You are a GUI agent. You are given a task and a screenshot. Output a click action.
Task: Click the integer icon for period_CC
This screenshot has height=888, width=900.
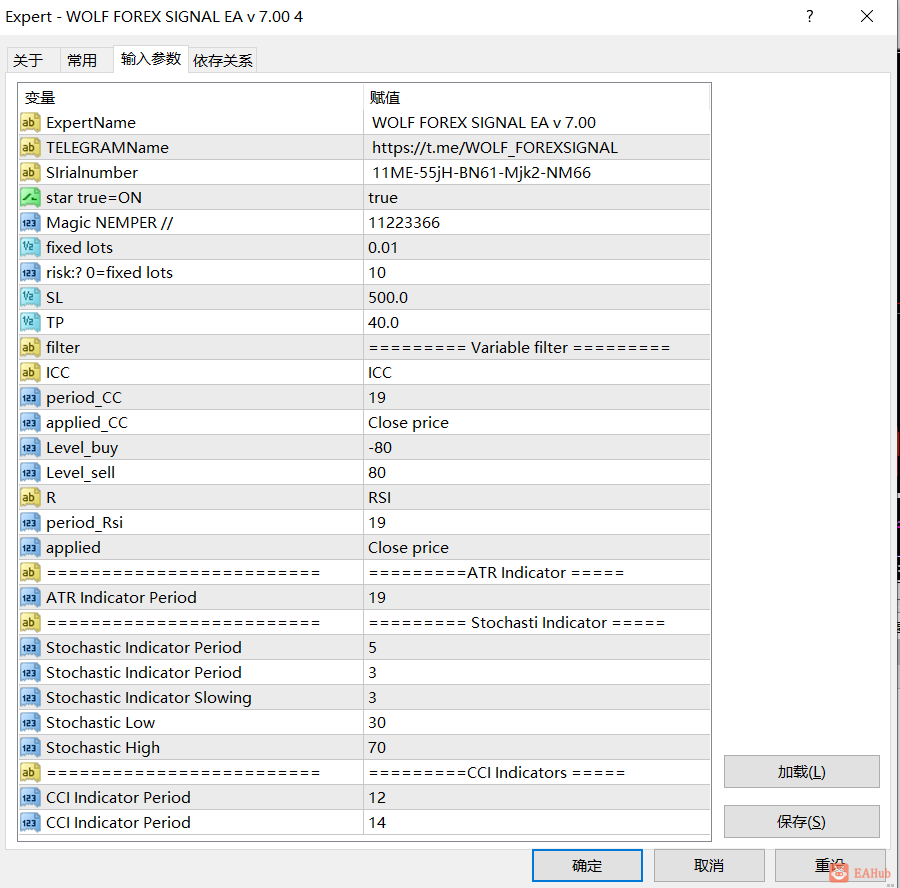click(30, 397)
